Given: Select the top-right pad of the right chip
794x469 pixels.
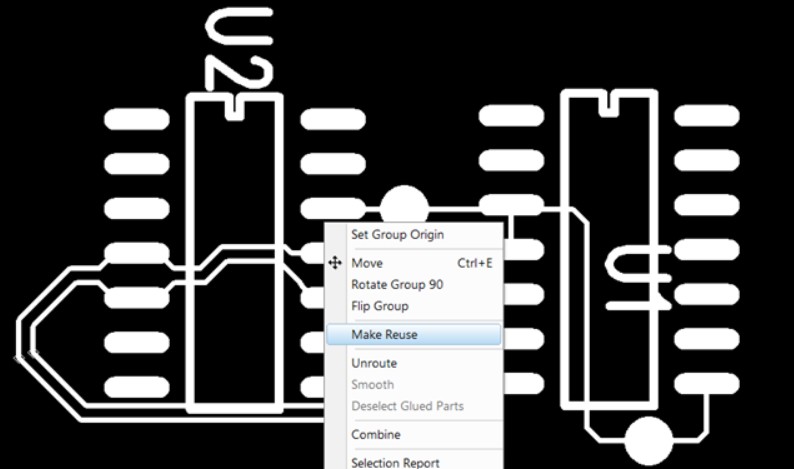Looking at the screenshot, I should tap(706, 115).
